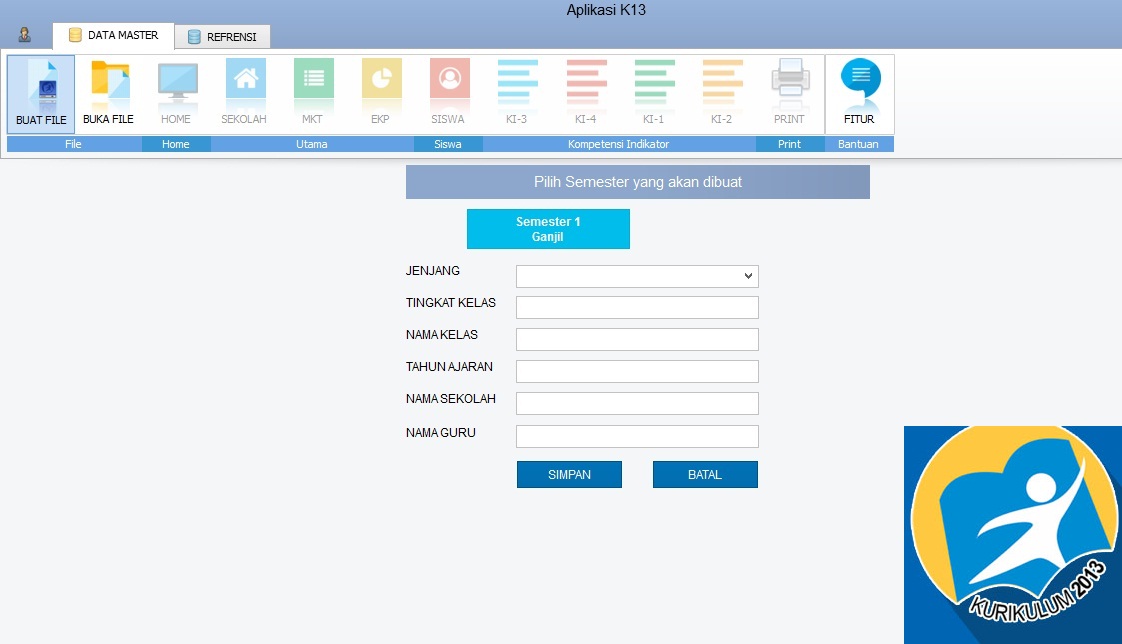The width and height of the screenshot is (1122, 644).
Task: Click the Print ribbon group label
Action: pyautogui.click(x=789, y=144)
